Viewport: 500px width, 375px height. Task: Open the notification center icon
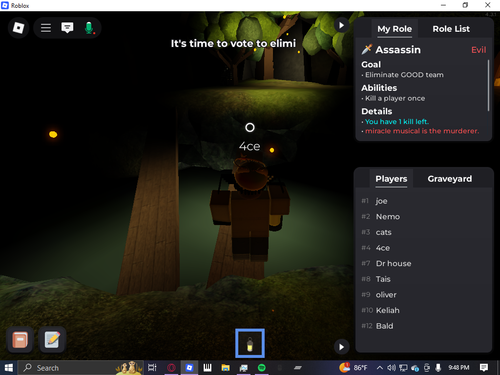click(x=484, y=368)
